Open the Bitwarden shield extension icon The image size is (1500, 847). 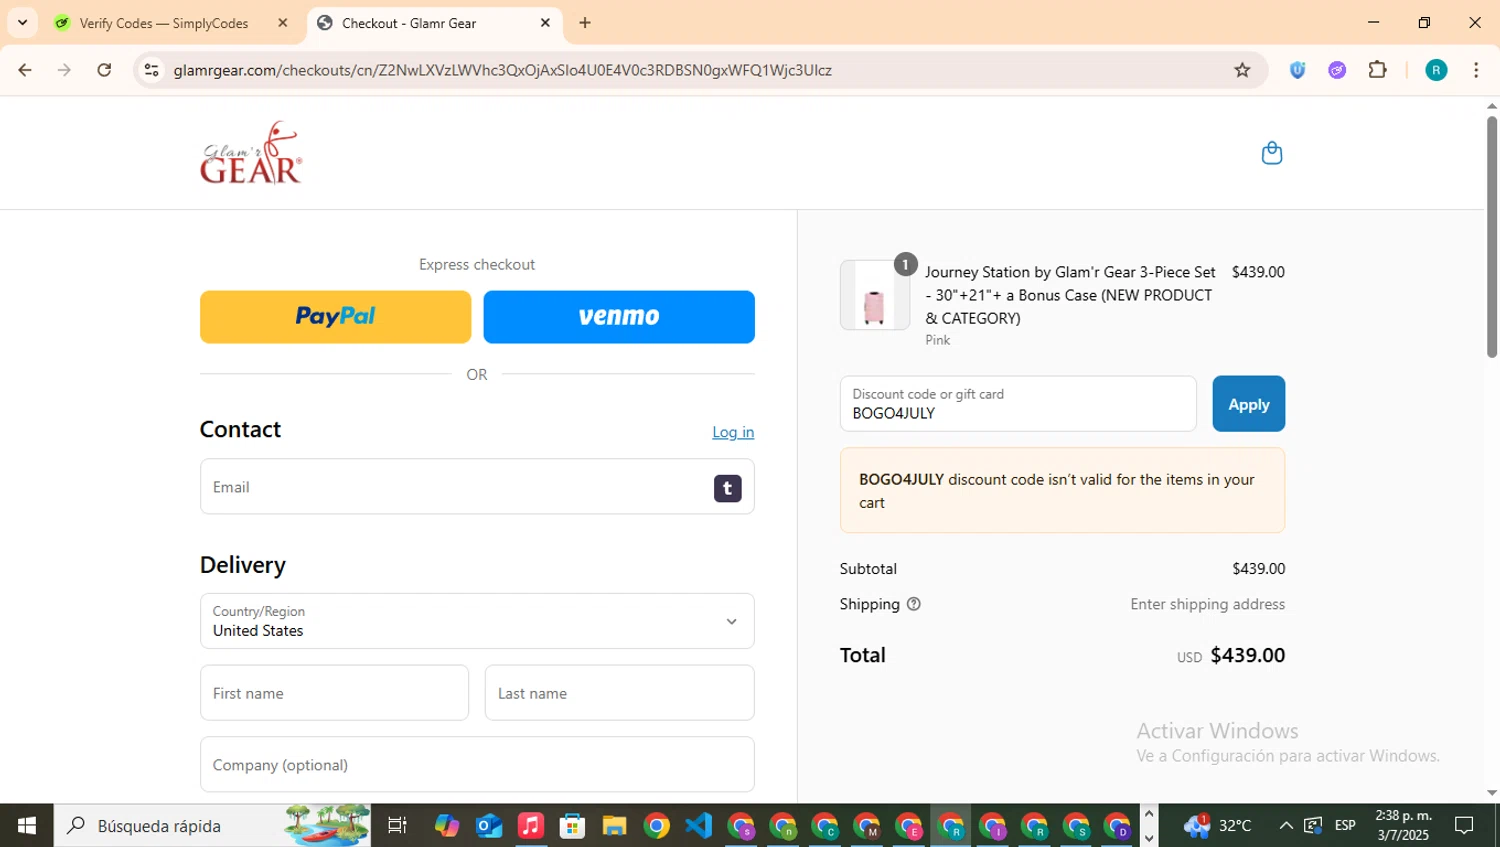click(x=1297, y=70)
